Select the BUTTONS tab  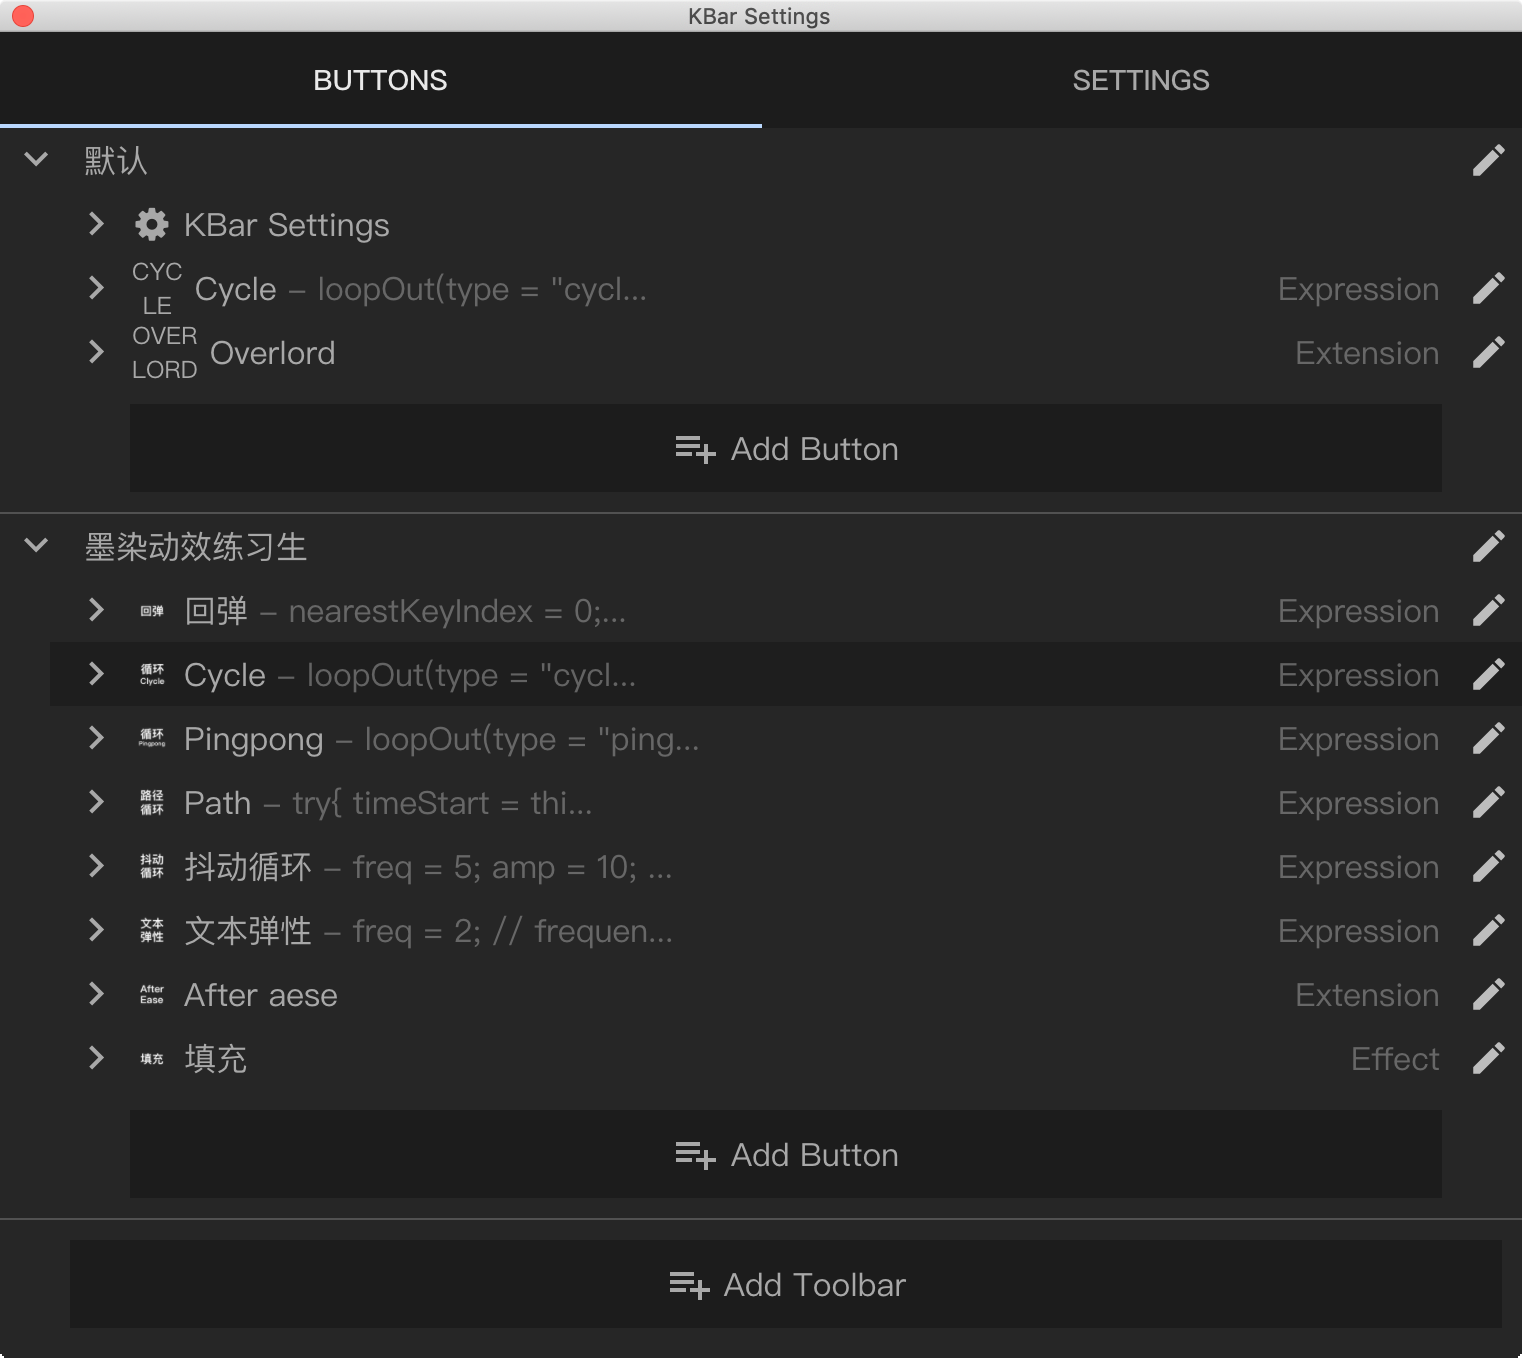click(380, 80)
